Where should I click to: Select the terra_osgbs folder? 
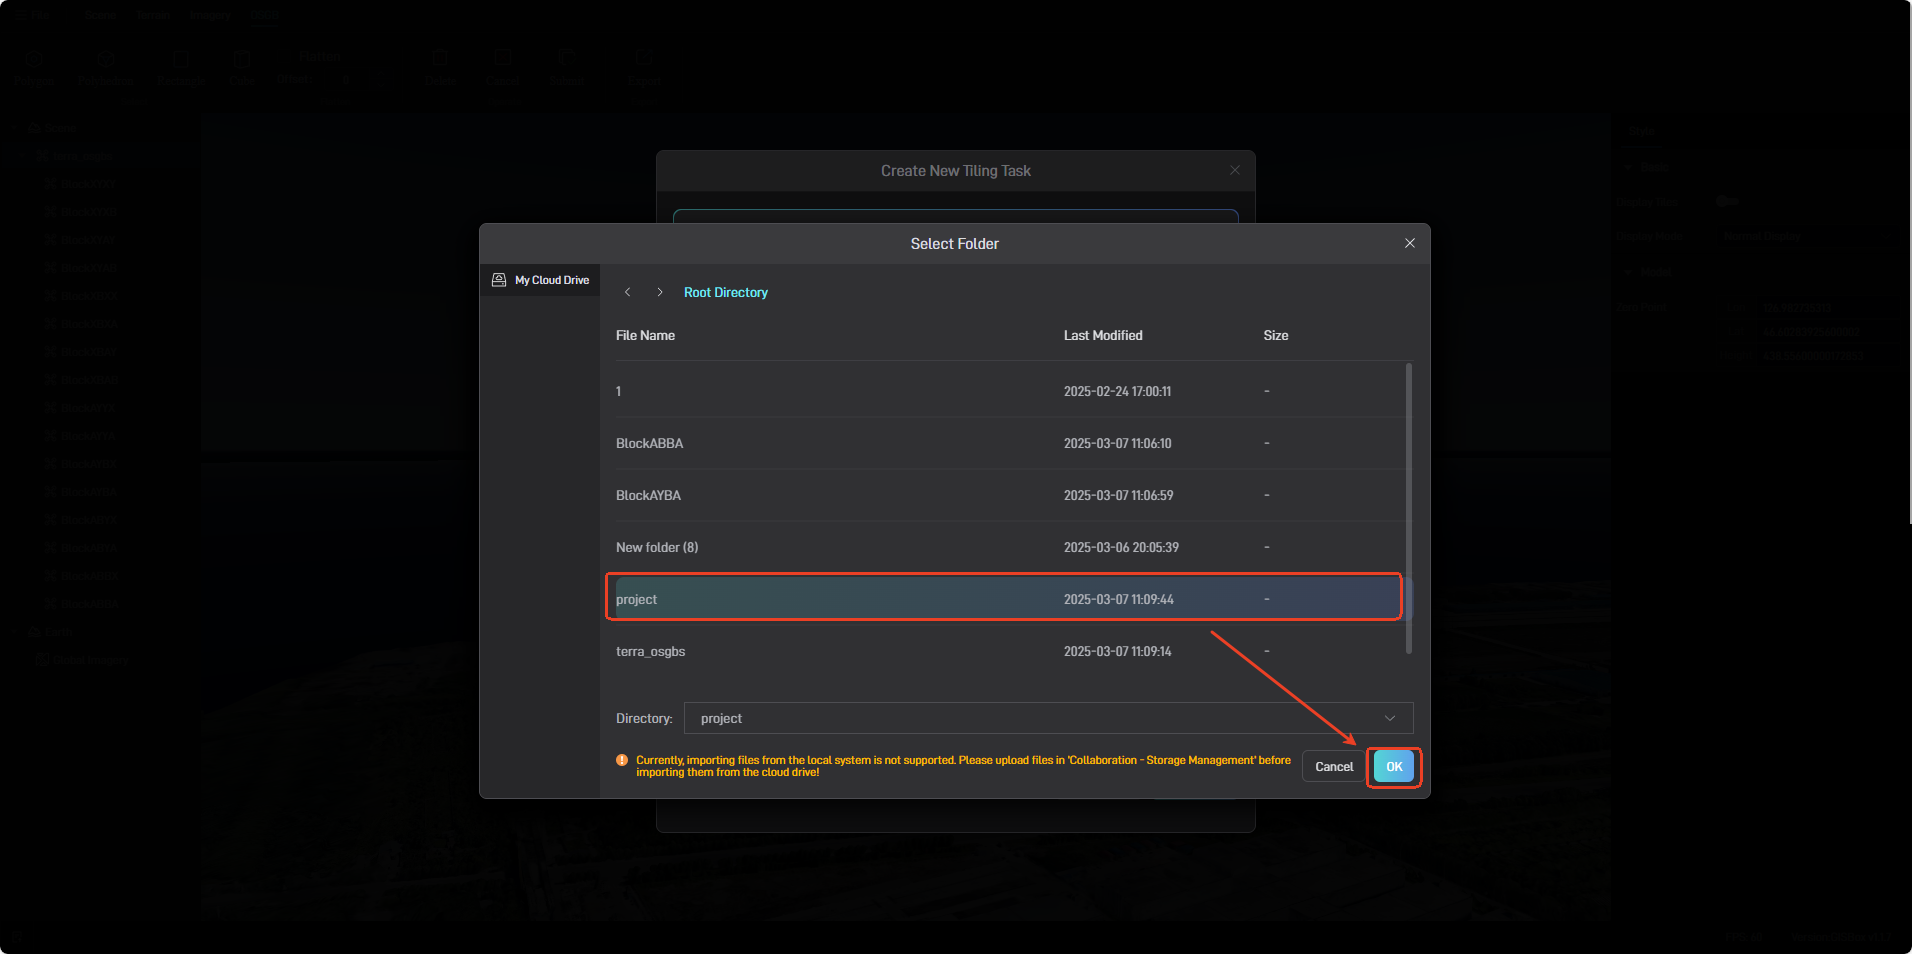[x=650, y=651]
